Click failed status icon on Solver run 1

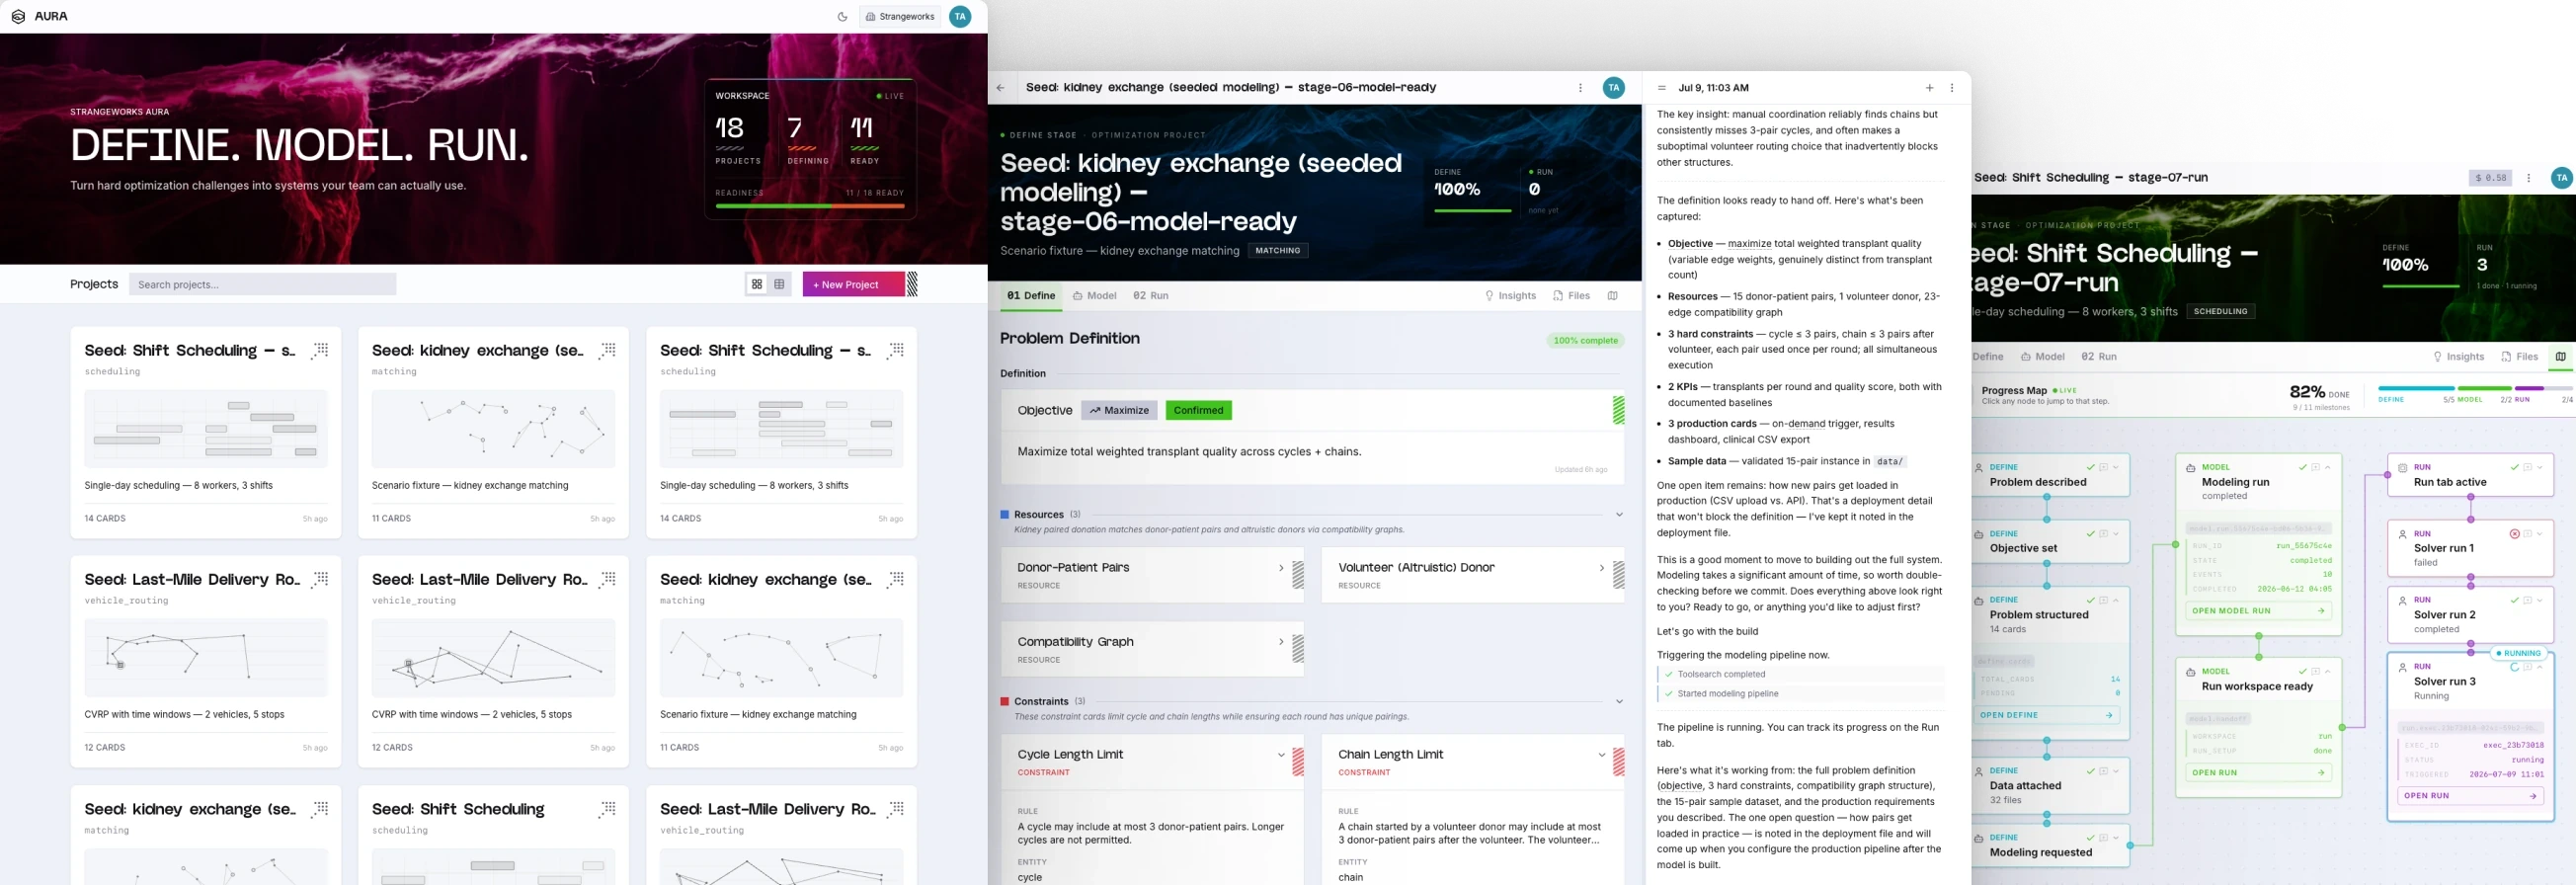(x=2514, y=534)
